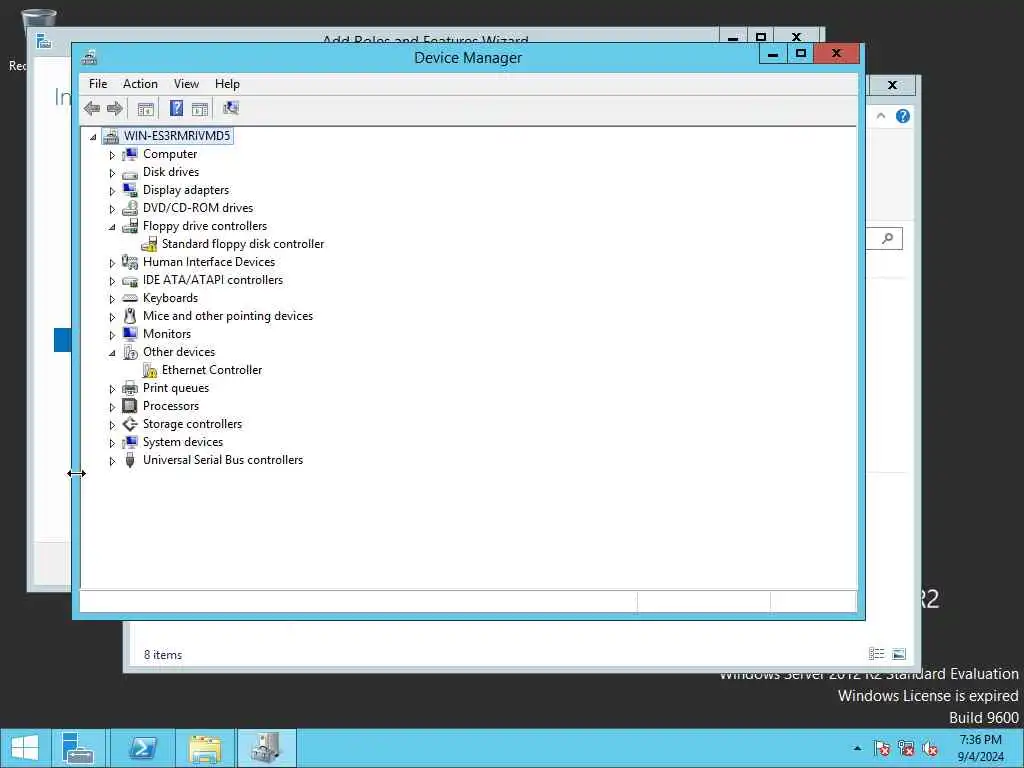The width and height of the screenshot is (1024, 768).
Task: Open Server Manager from the taskbar
Action: coord(78,748)
